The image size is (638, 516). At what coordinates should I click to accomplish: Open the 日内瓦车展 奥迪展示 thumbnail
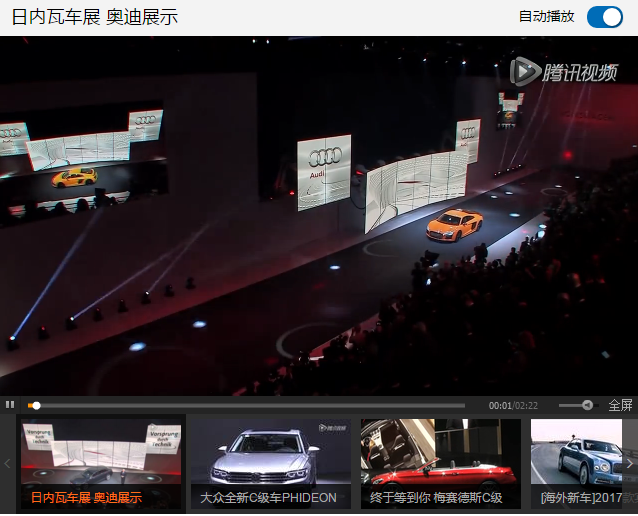pyautogui.click(x=101, y=464)
